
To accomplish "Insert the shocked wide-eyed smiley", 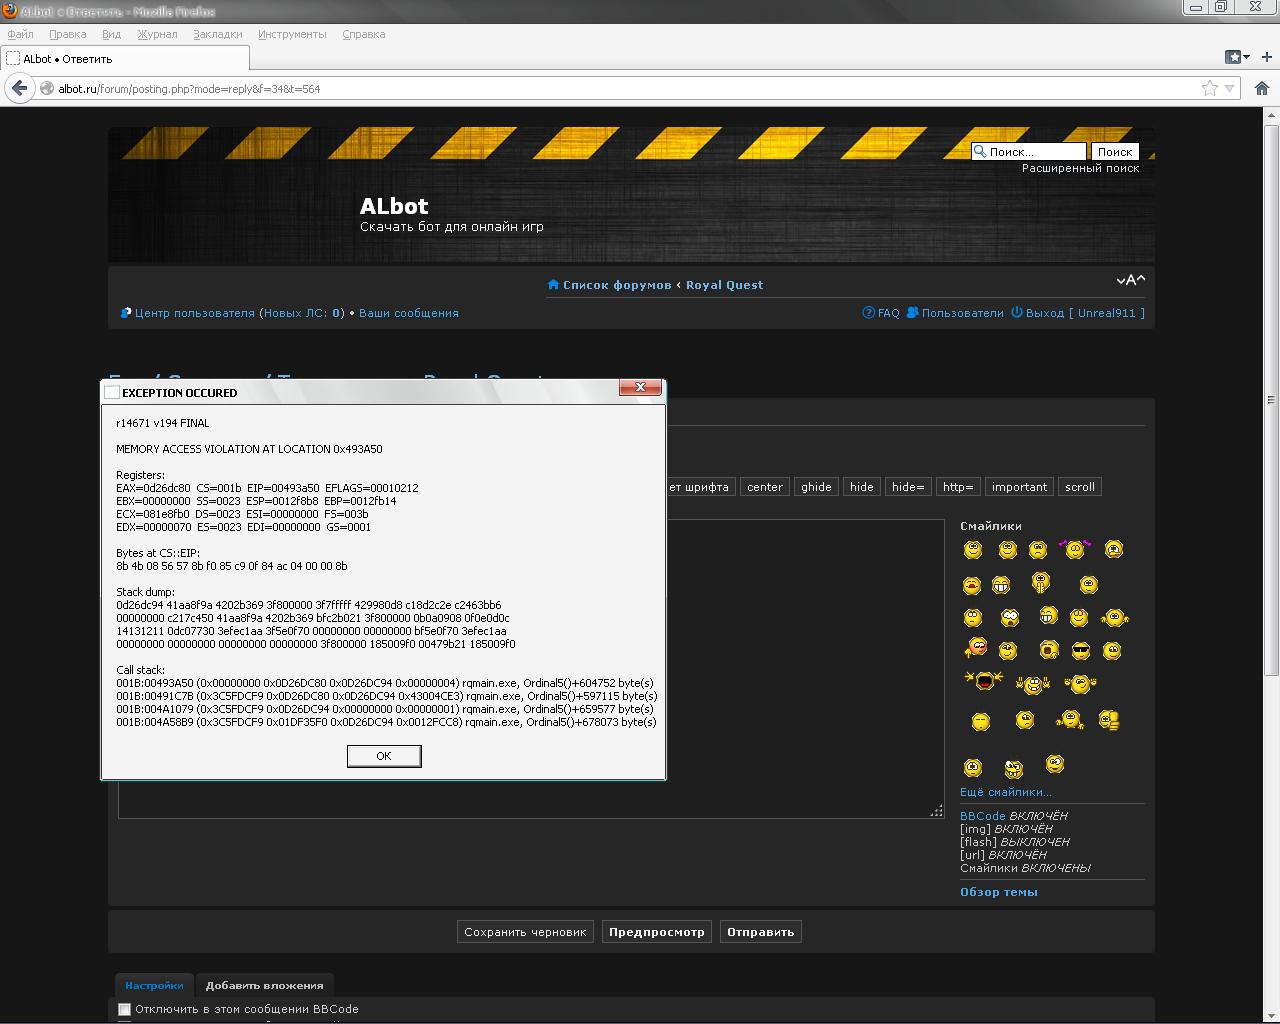I will (1010, 617).
